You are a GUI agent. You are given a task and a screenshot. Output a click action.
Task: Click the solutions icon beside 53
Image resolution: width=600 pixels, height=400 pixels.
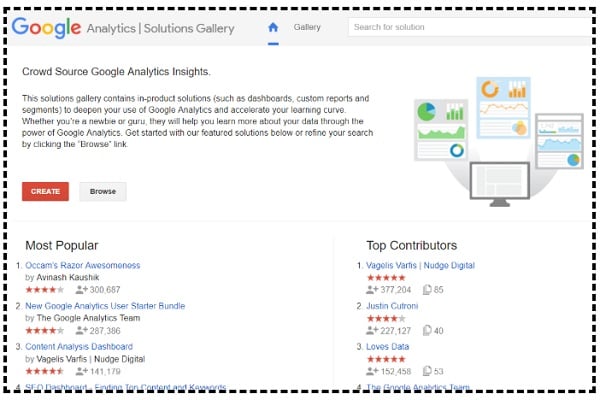(427, 371)
